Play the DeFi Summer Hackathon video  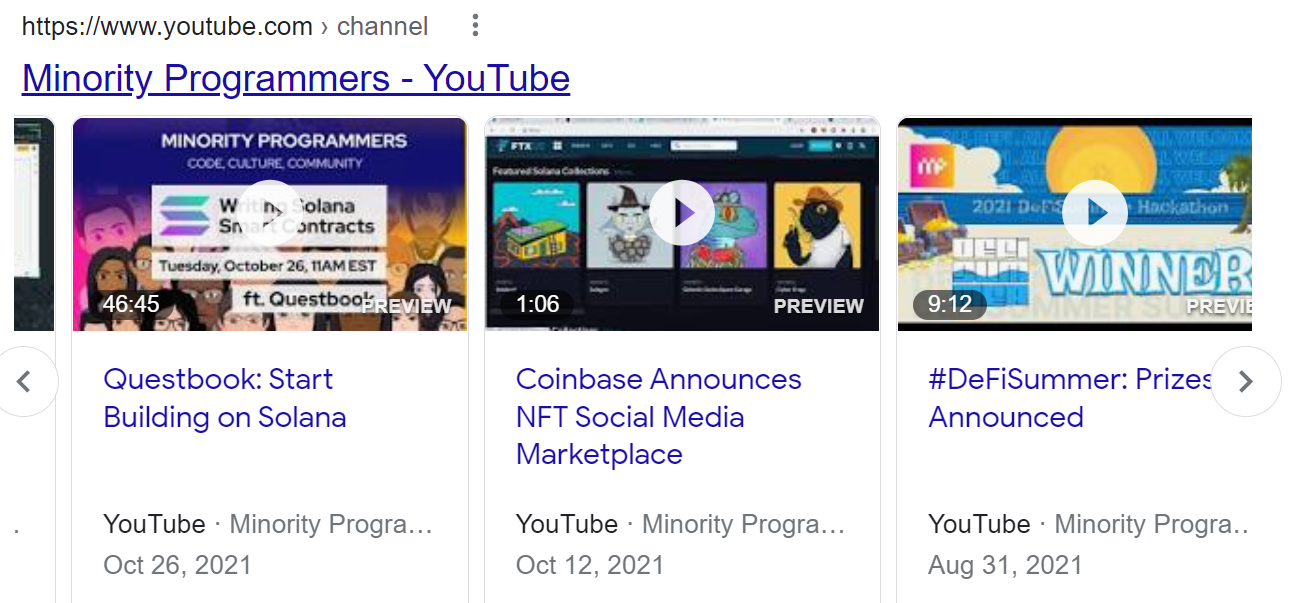[1094, 212]
